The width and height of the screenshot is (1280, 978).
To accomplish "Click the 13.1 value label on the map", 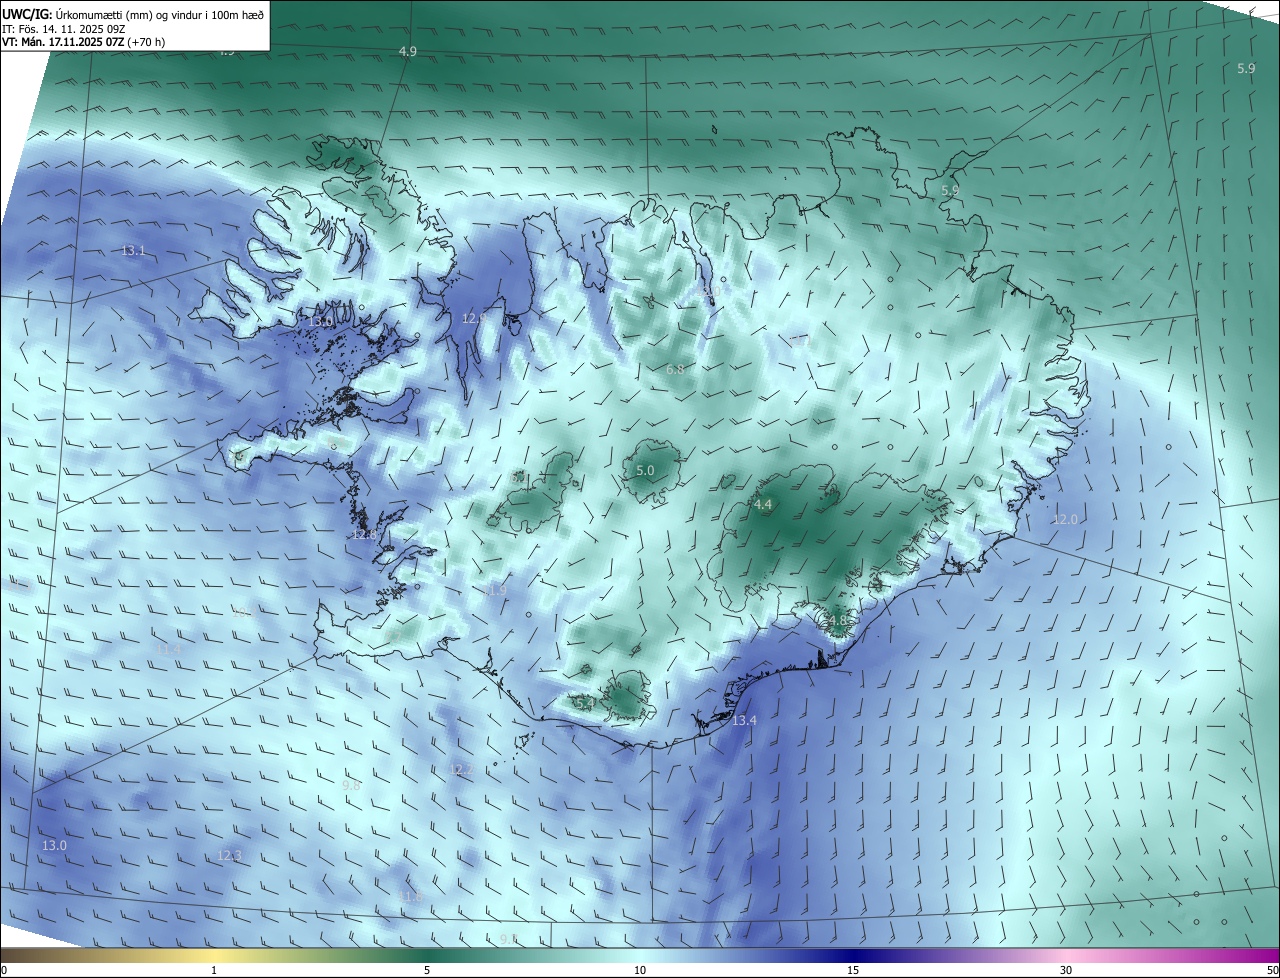I will coord(133,251).
